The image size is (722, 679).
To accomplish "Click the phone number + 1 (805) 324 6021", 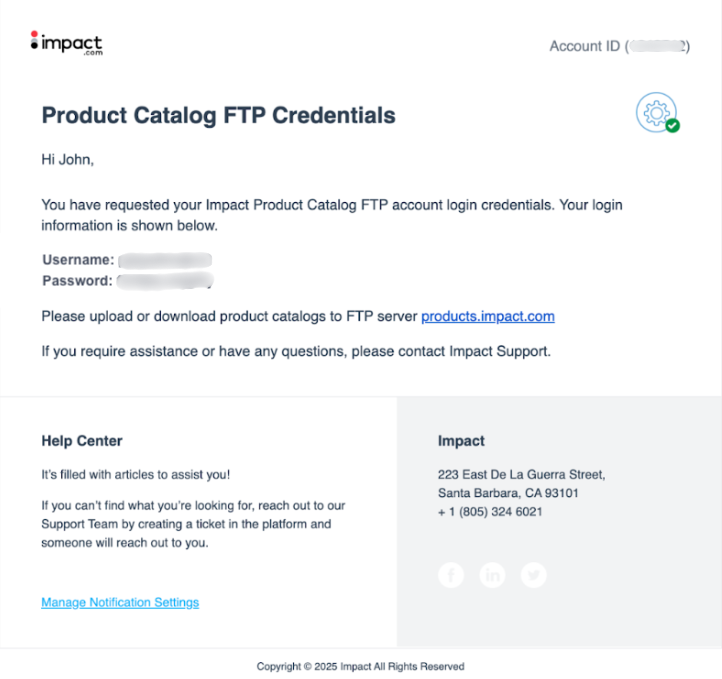I will pos(490,512).
